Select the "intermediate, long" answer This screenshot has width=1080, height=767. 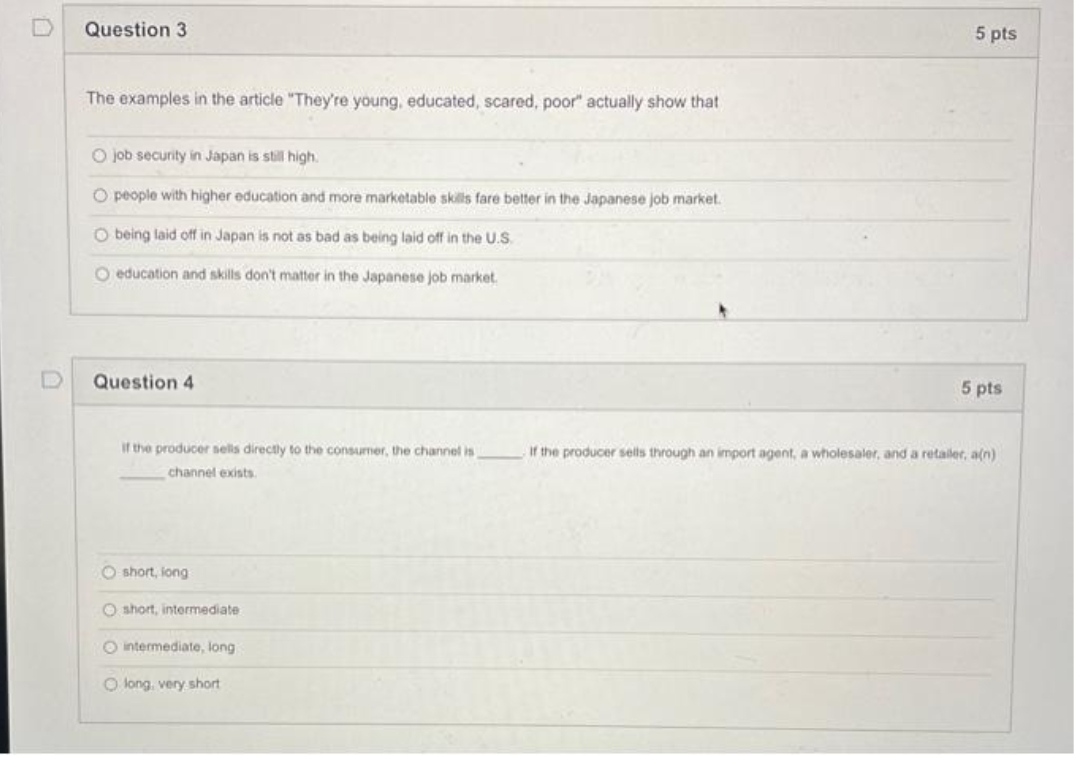[110, 647]
